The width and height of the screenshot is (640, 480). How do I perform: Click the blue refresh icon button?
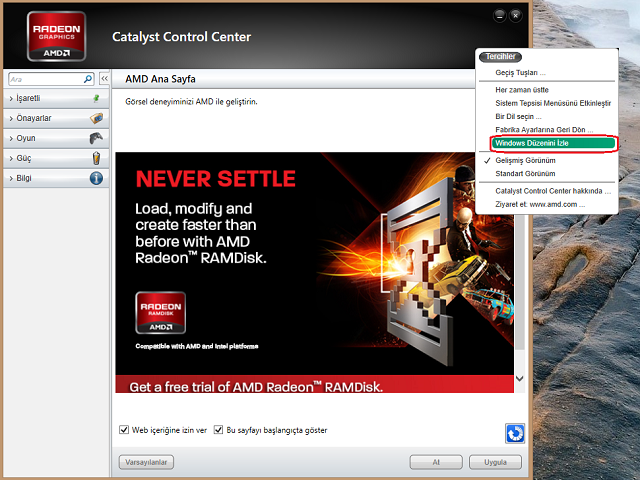[515, 433]
